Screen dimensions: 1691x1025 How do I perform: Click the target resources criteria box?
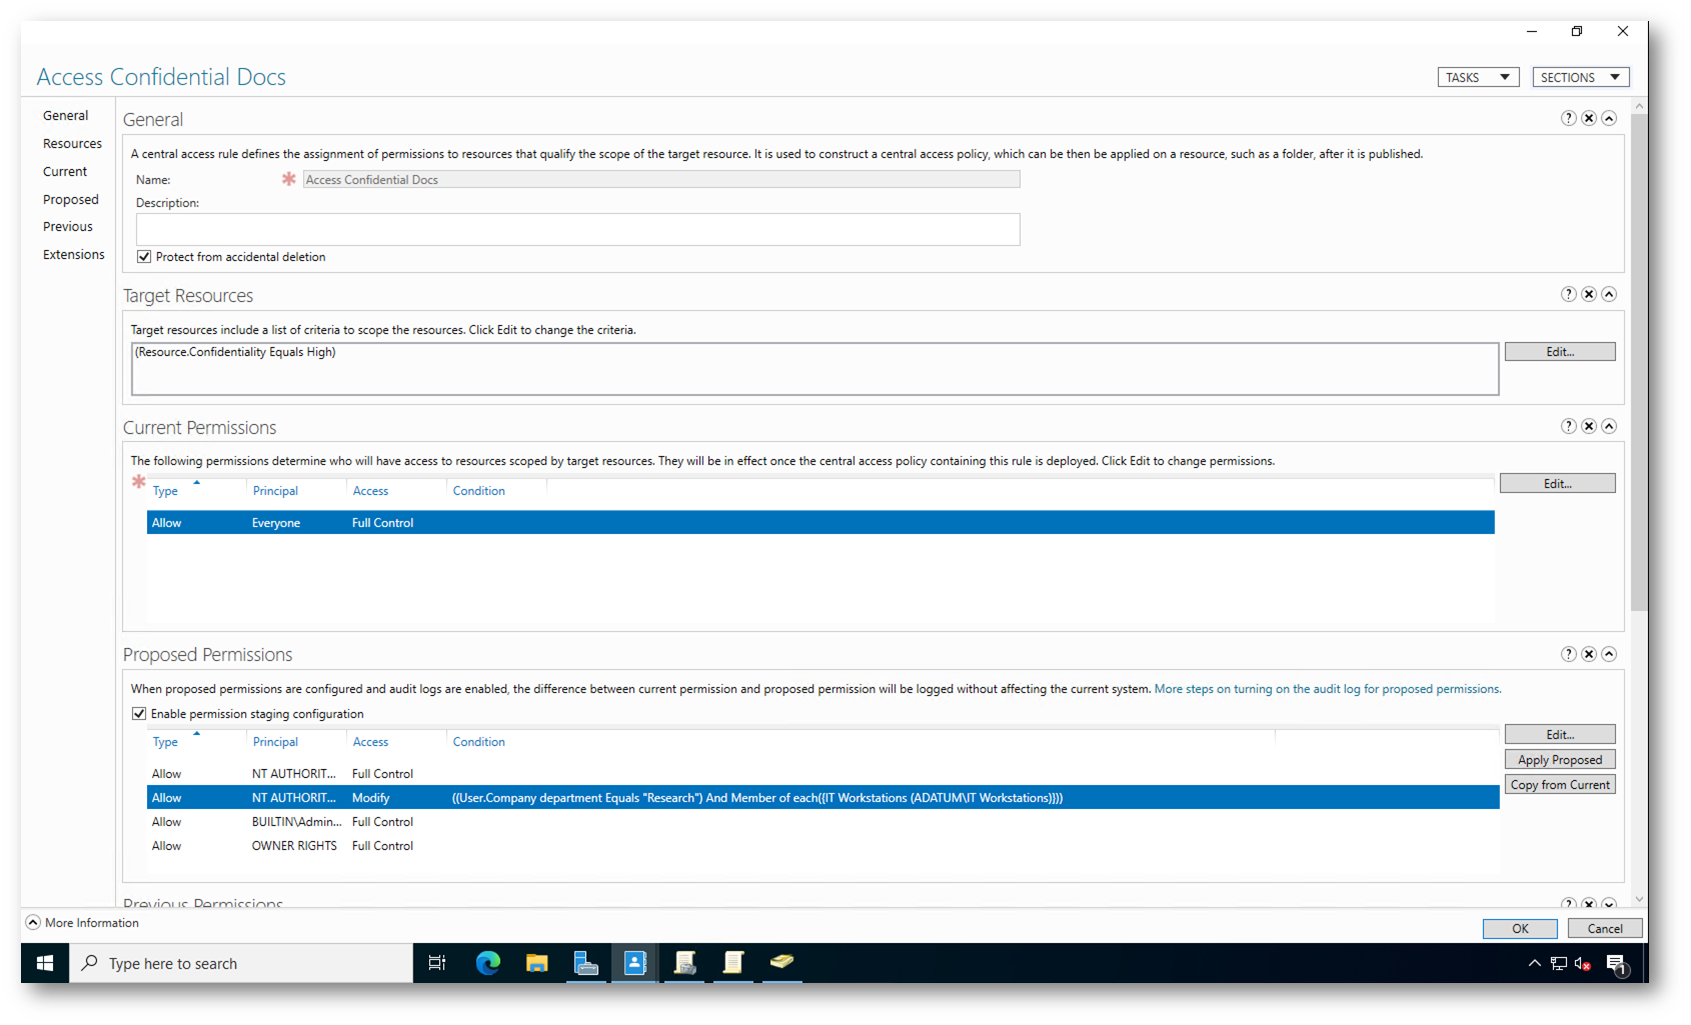click(x=815, y=369)
